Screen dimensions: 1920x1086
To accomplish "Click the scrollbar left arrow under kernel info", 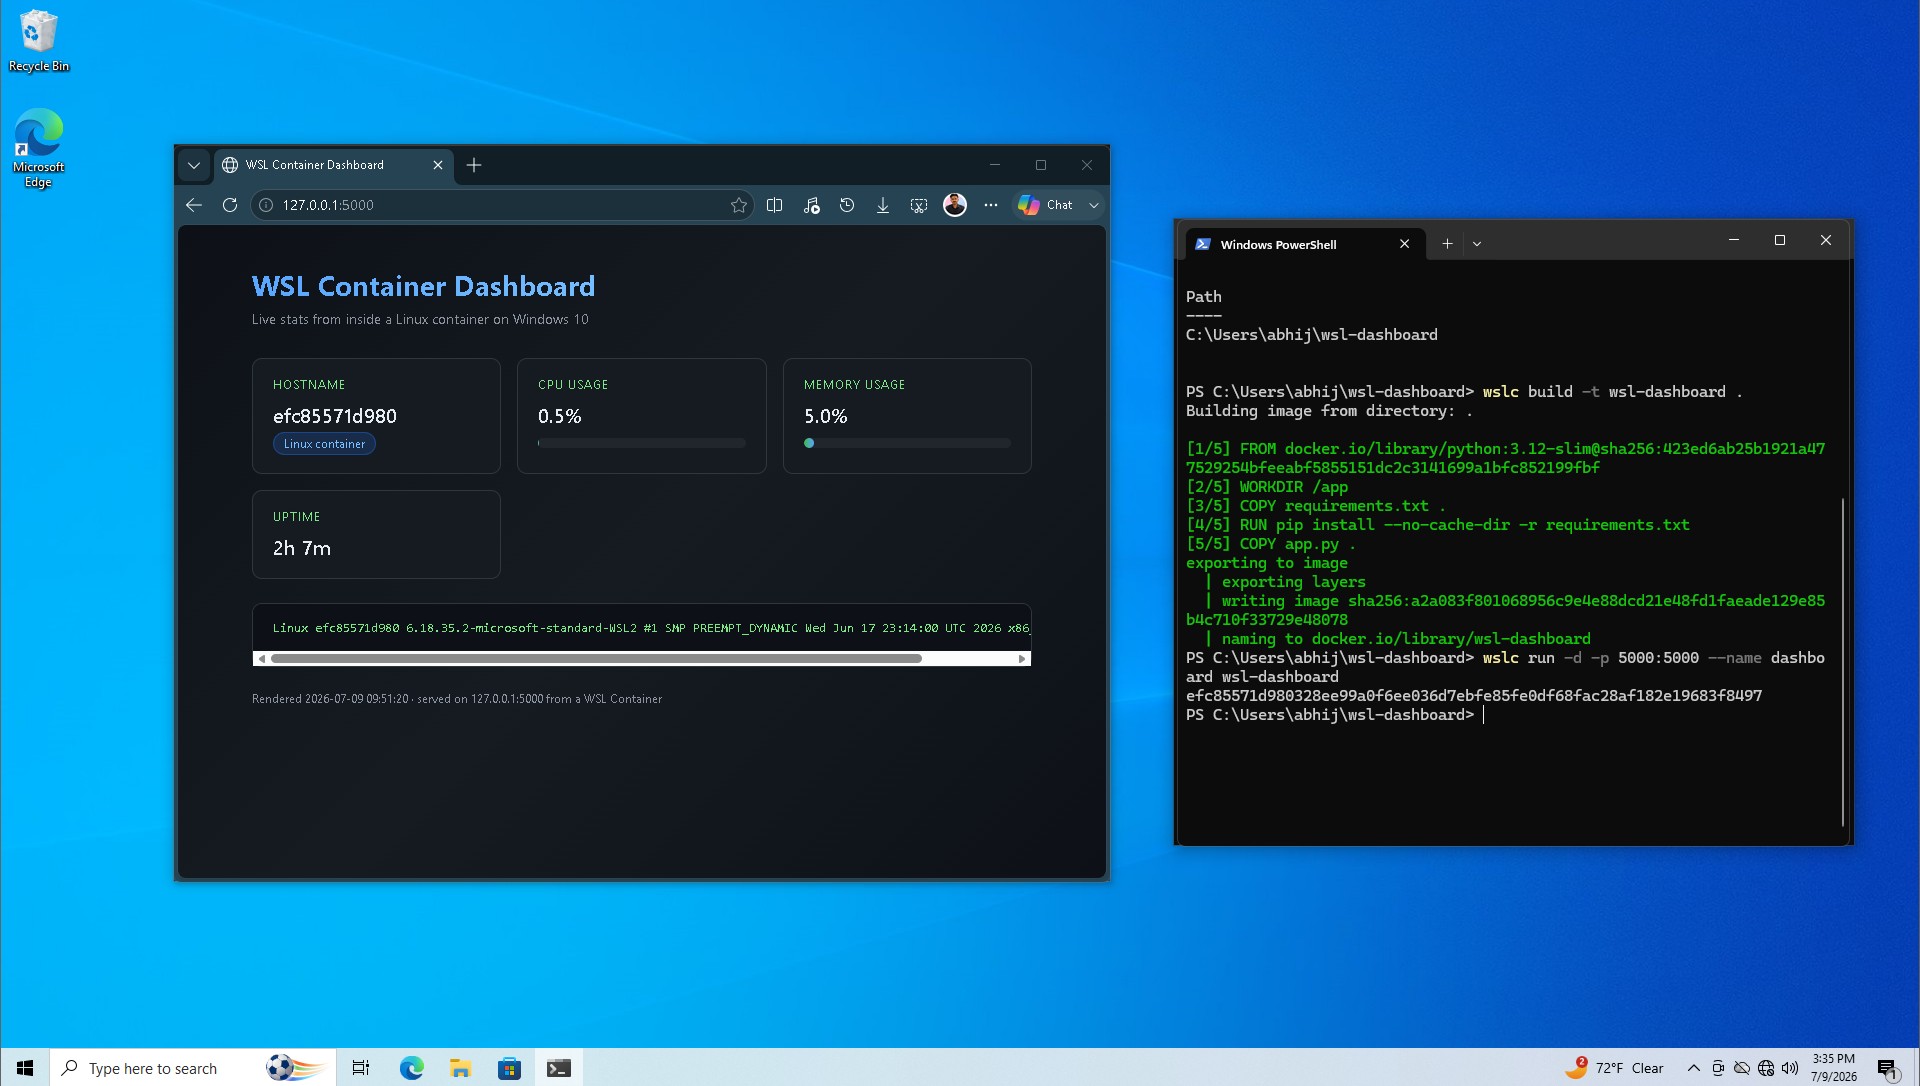I will coord(261,658).
